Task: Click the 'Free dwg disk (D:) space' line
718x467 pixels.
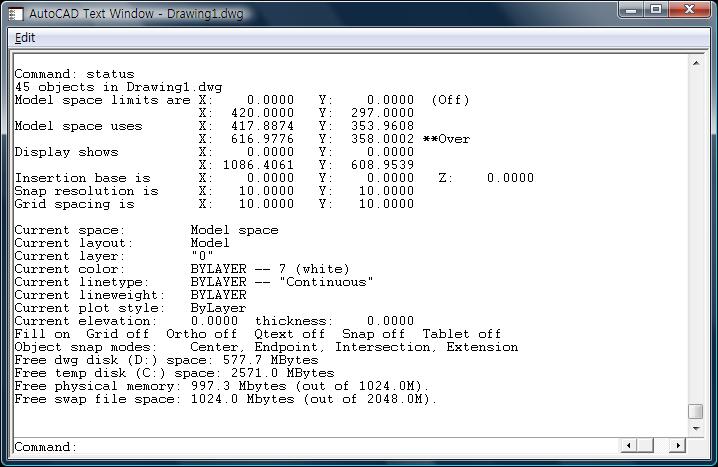Action: (166, 360)
